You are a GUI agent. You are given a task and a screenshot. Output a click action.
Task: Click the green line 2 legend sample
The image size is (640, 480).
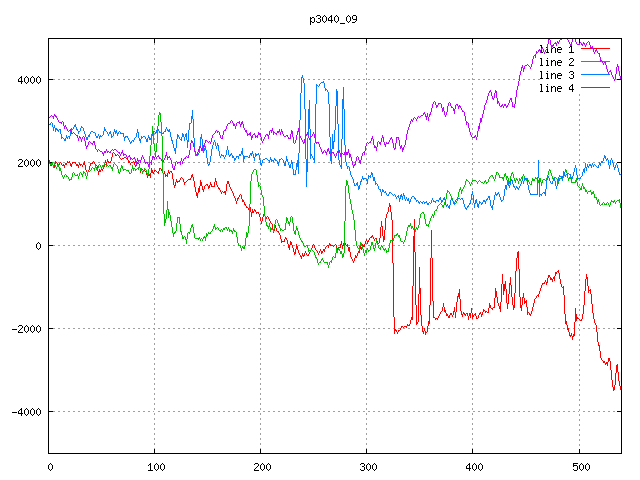tap(595, 62)
